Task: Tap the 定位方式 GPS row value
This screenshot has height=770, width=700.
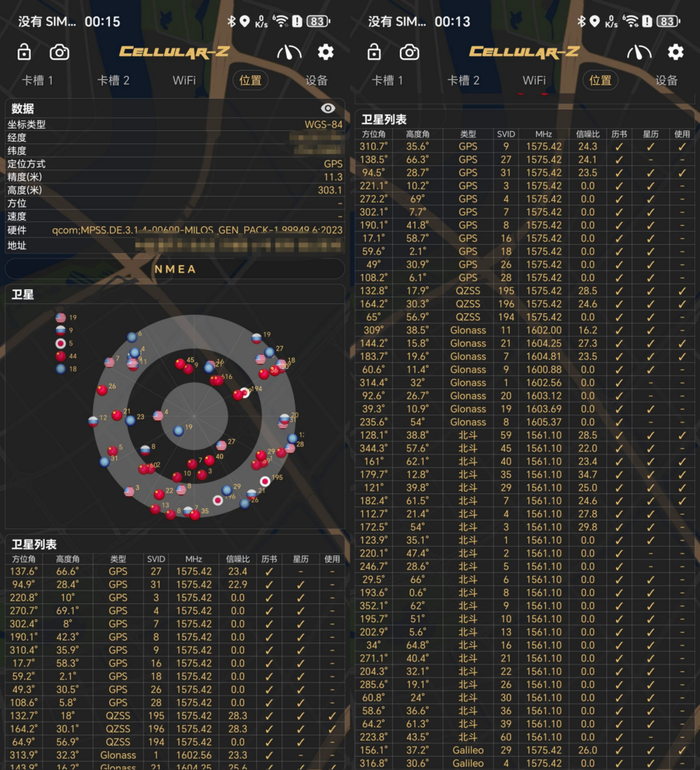Action: click(333, 164)
